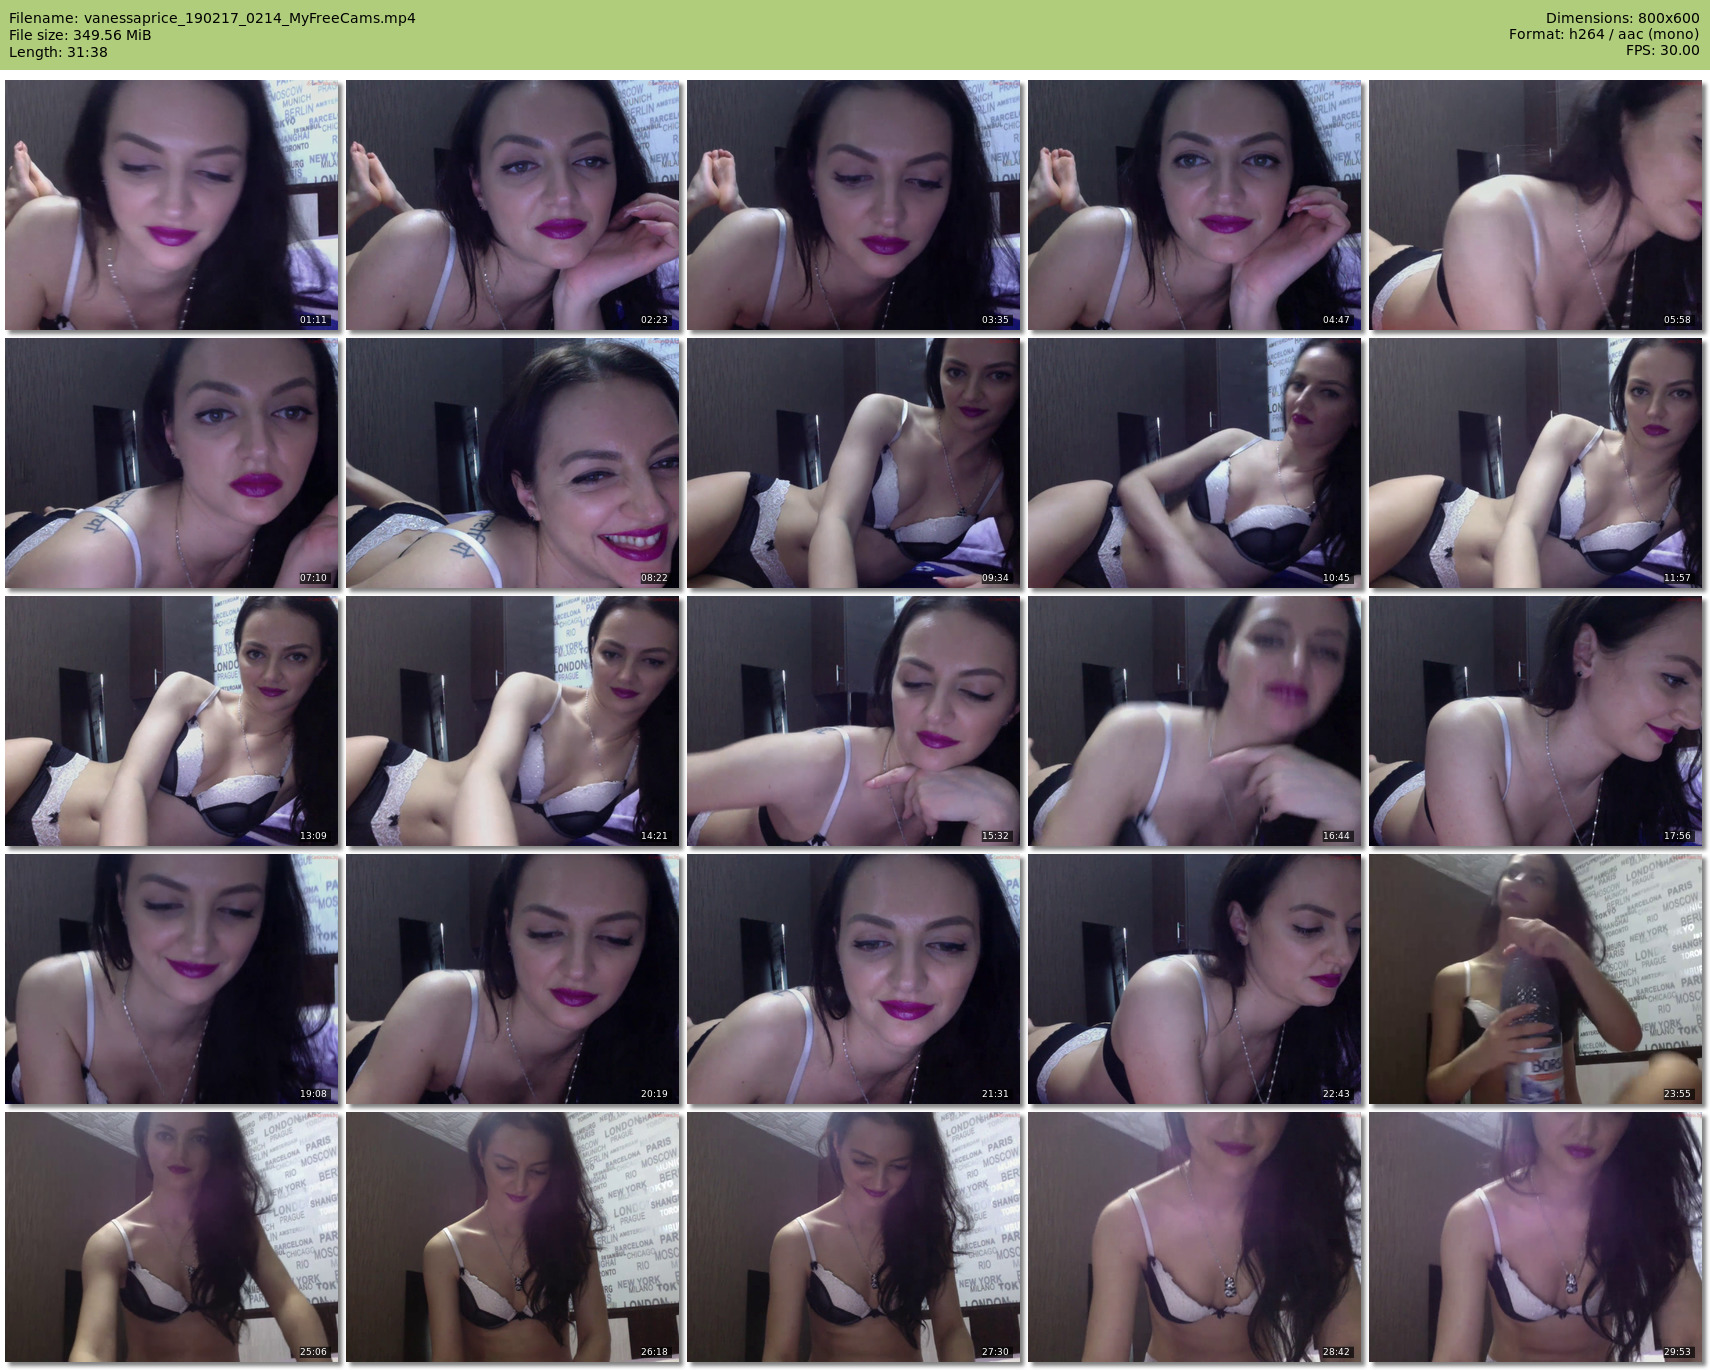
Task: Open the frame with timestamp 02:23
Action: click(513, 205)
